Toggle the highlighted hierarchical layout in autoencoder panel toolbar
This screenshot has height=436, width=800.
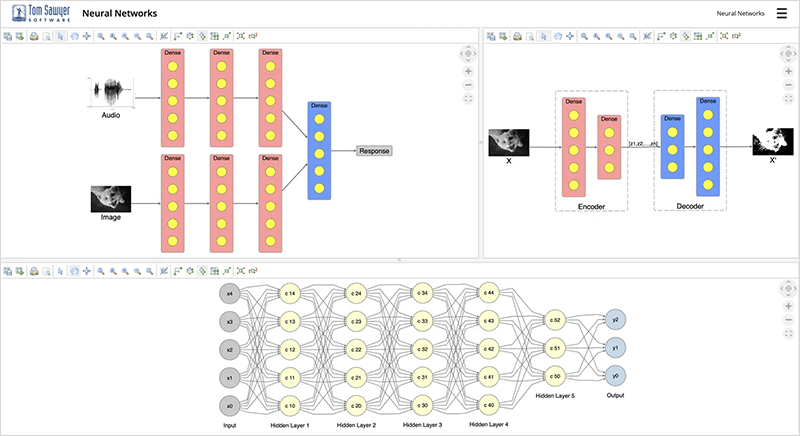click(686, 36)
